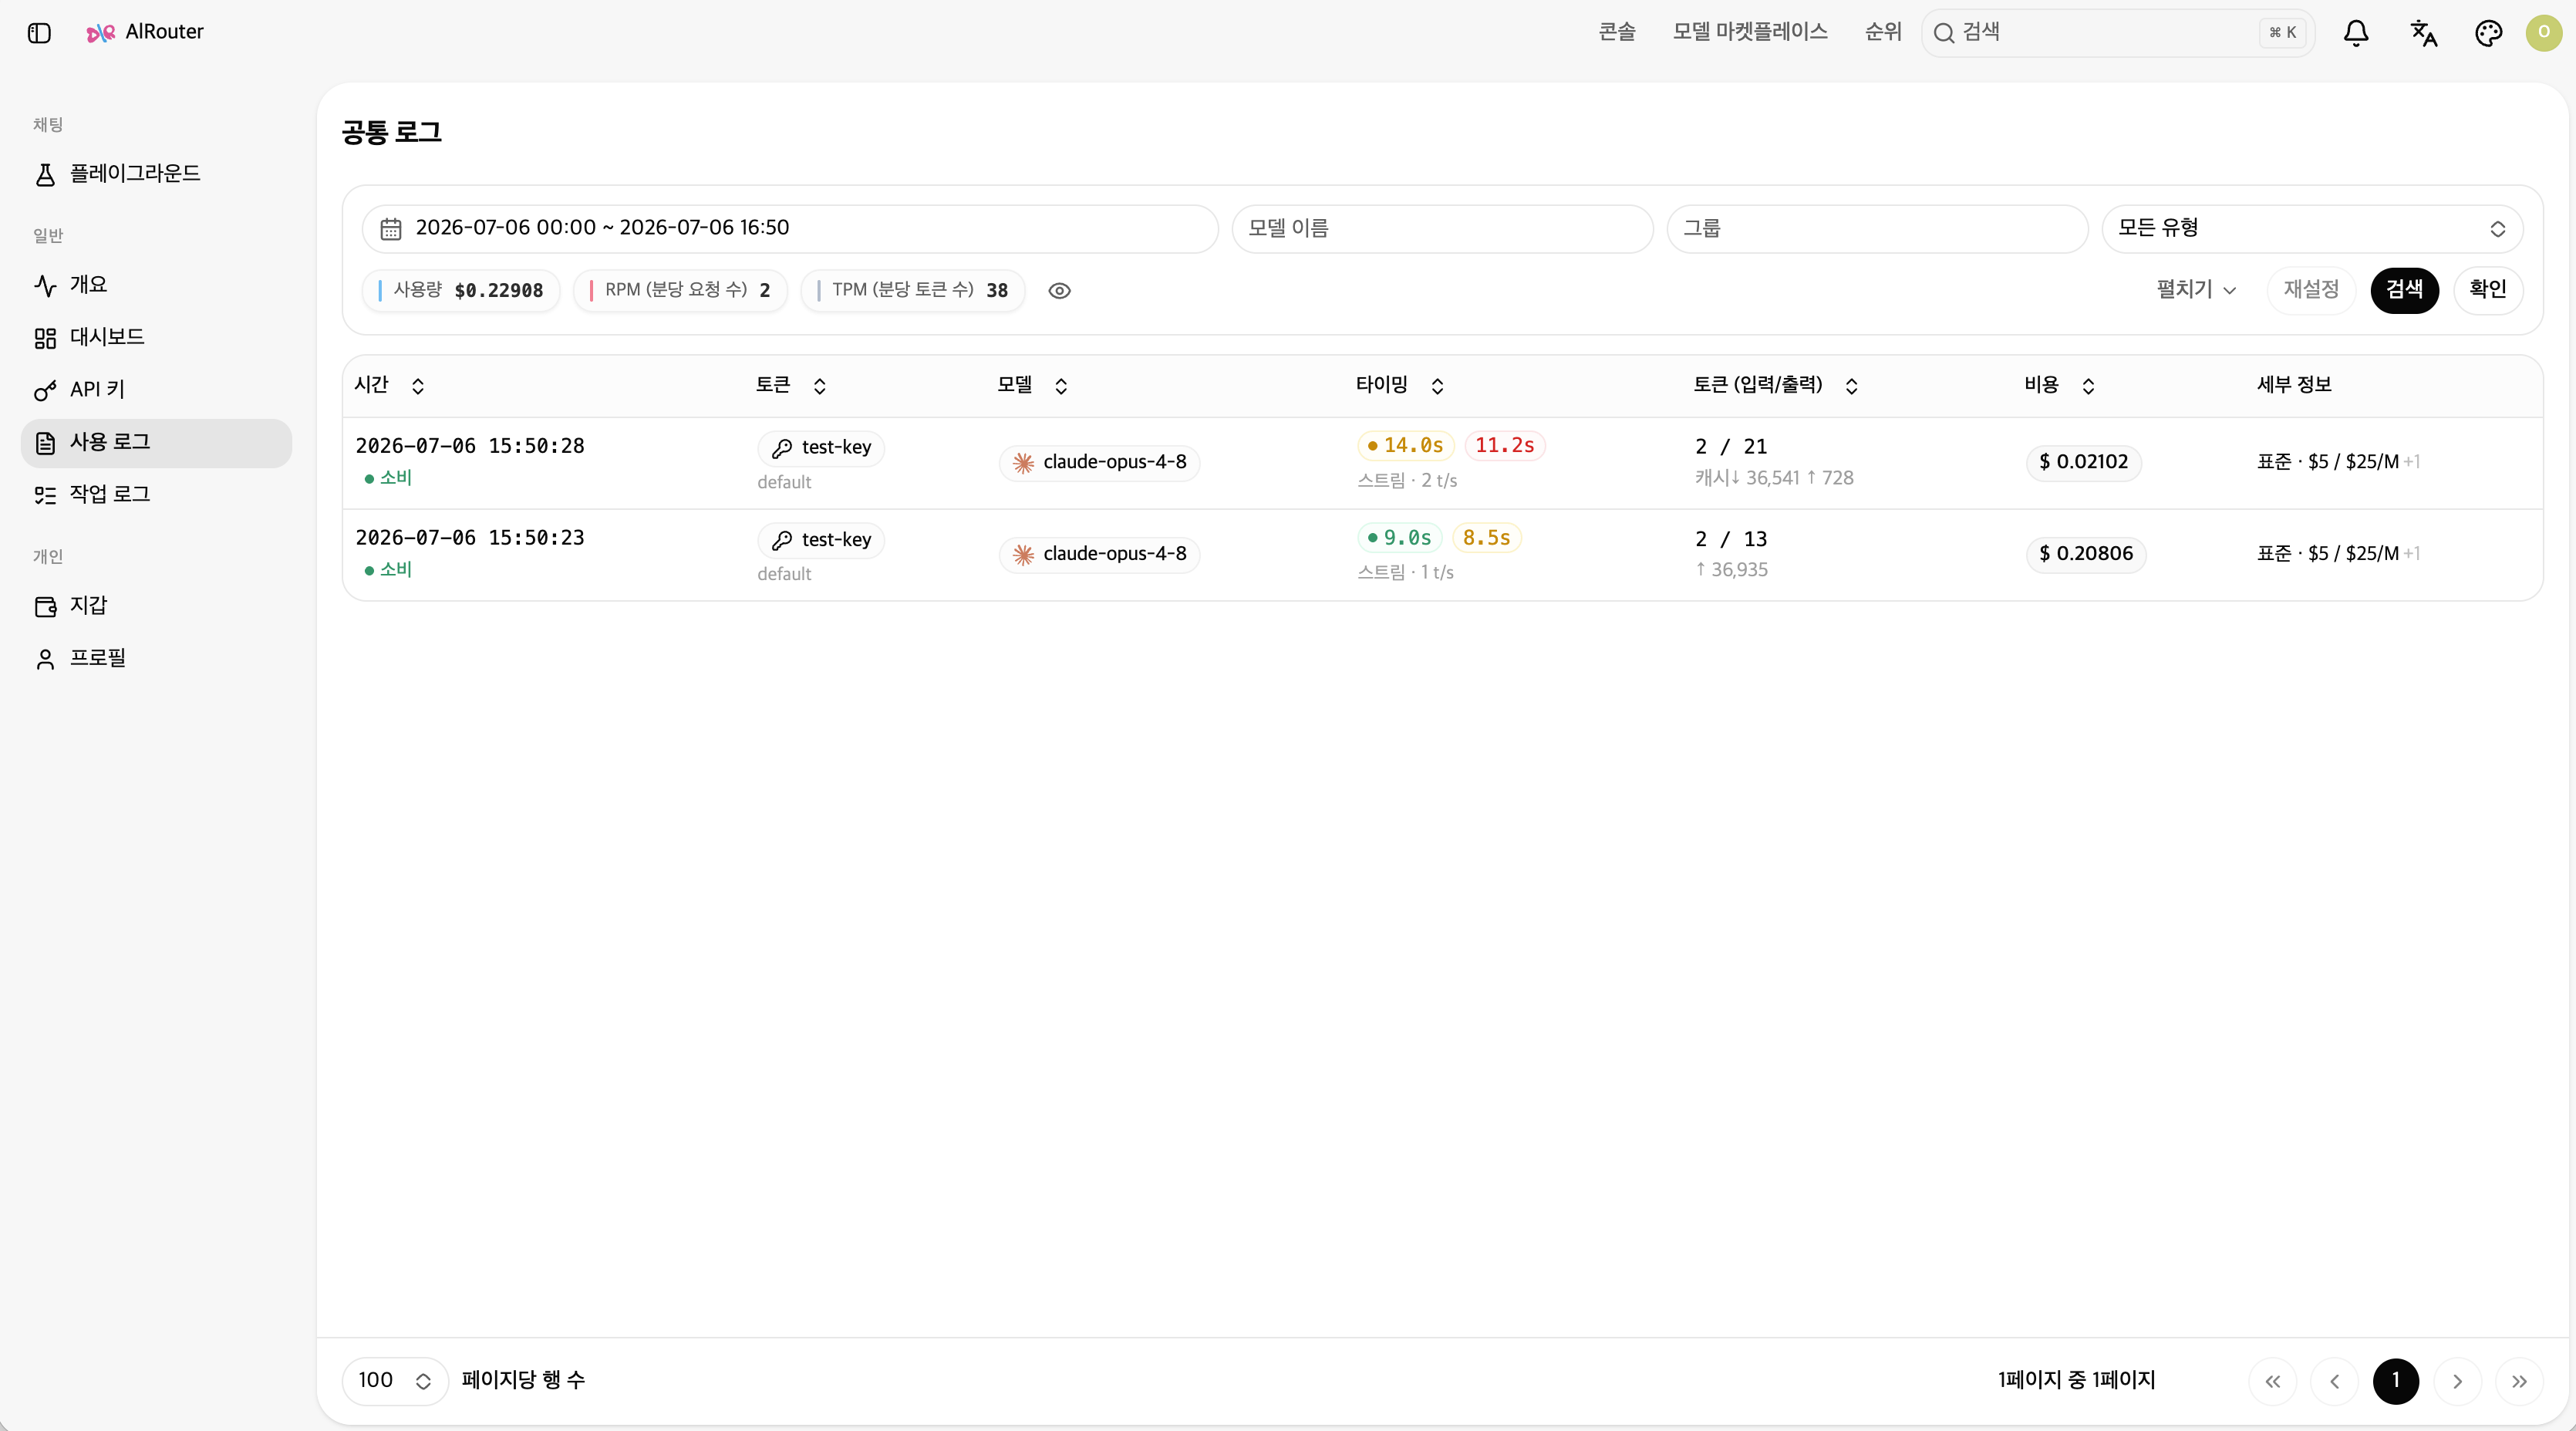
Task: Go to the previous page
Action: pyautogui.click(x=2334, y=1382)
